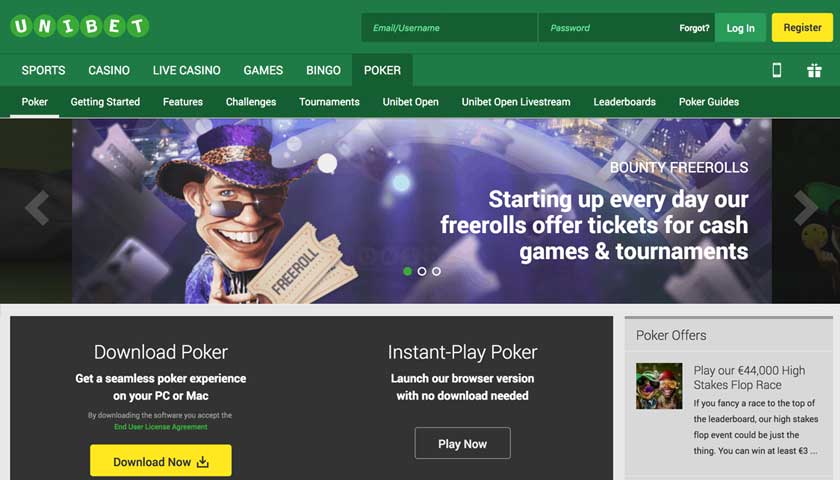Click the Play Now button
The image size is (840, 480).
point(462,444)
